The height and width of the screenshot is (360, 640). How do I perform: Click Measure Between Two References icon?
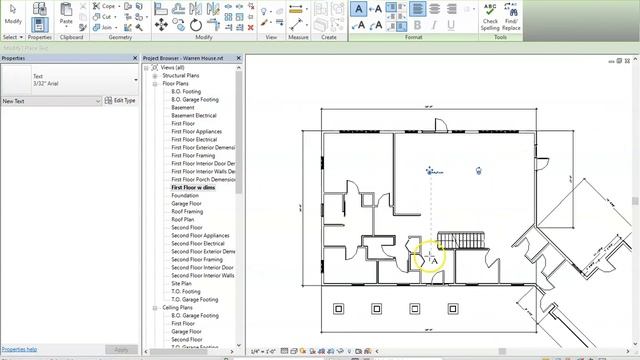296,24
